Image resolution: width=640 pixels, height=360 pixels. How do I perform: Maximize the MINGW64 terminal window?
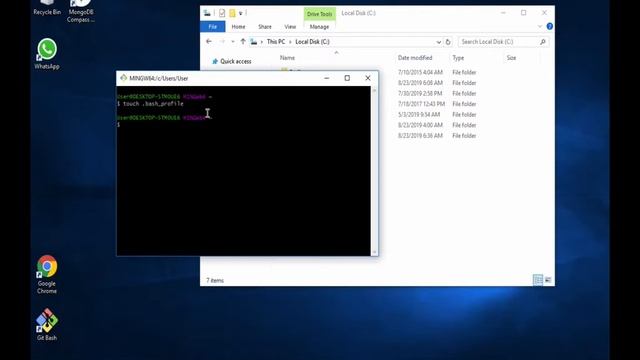point(347,78)
